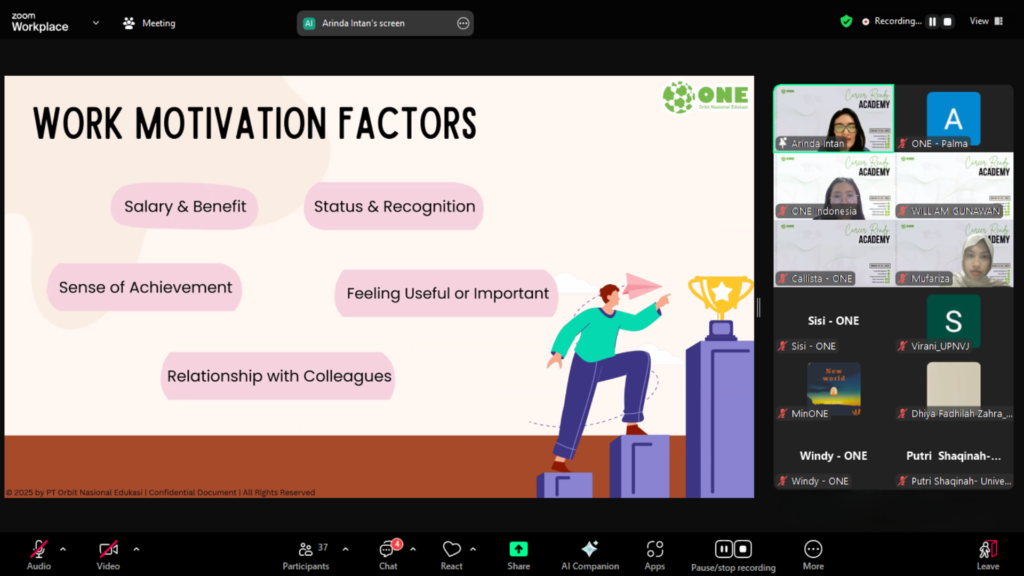Click the Arinda Intan's screen label

[x=363, y=24]
